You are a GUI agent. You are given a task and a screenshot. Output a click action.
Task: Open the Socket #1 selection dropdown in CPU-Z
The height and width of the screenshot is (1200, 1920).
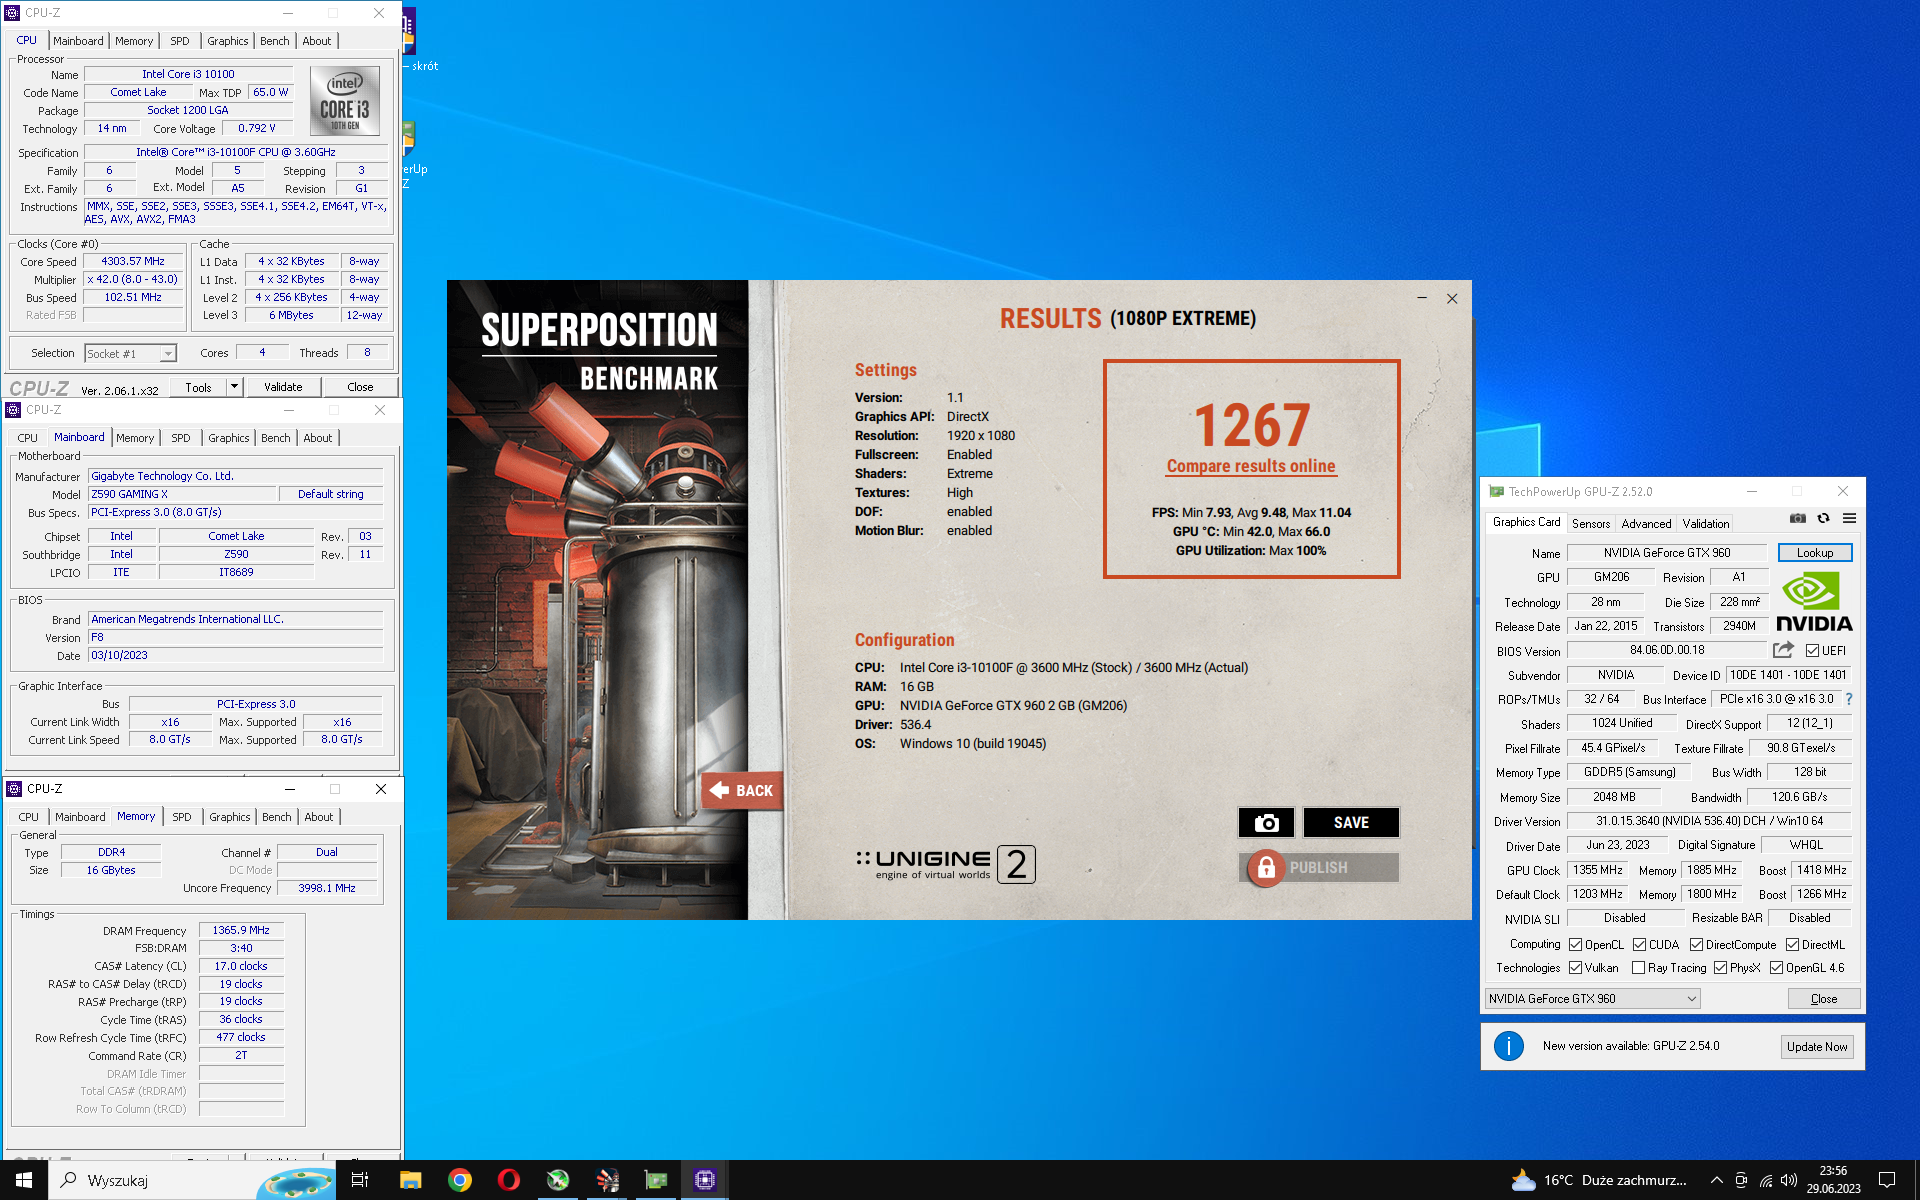click(130, 354)
